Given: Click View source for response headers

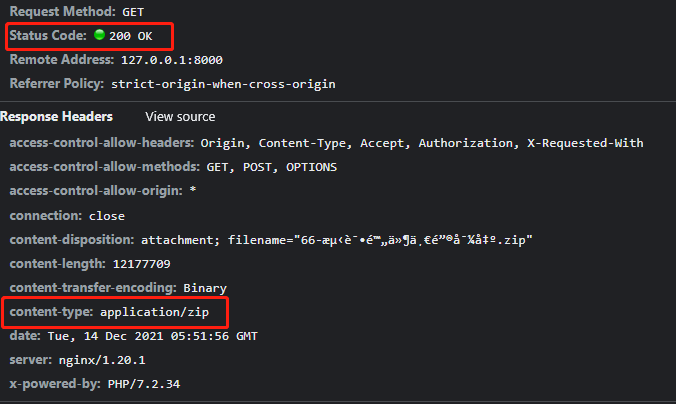Looking at the screenshot, I should (x=180, y=117).
